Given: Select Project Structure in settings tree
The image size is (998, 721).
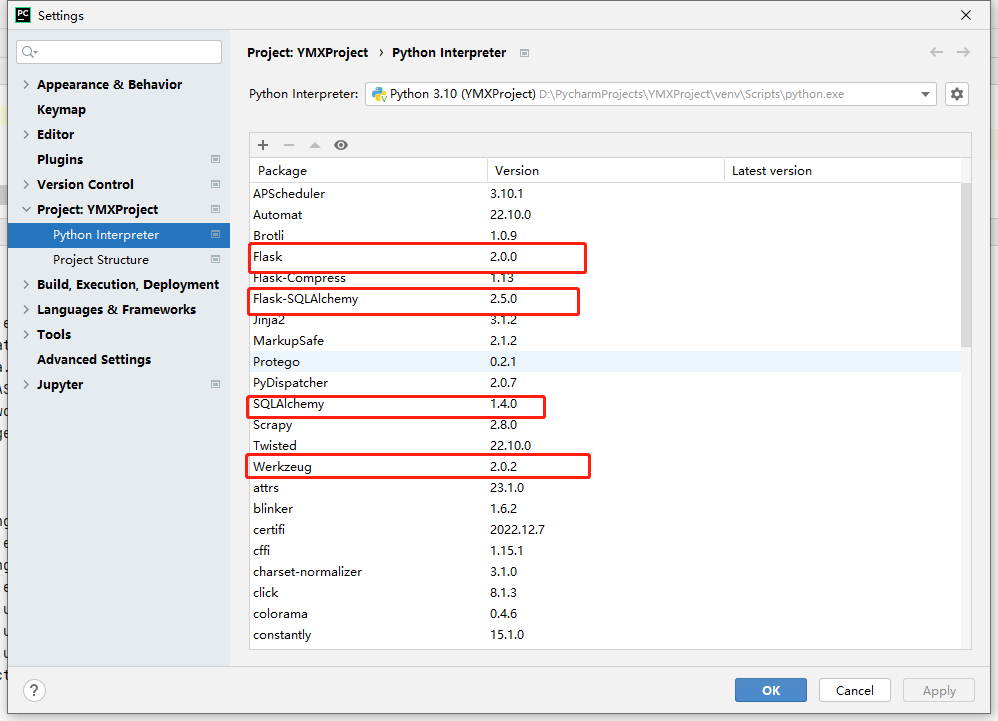Looking at the screenshot, I should (x=101, y=260).
